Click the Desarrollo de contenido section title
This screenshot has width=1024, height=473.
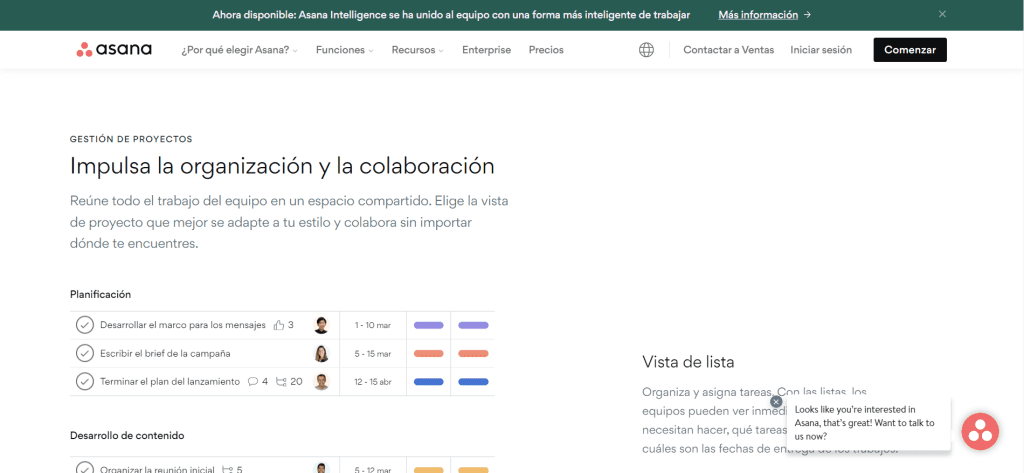(x=127, y=435)
